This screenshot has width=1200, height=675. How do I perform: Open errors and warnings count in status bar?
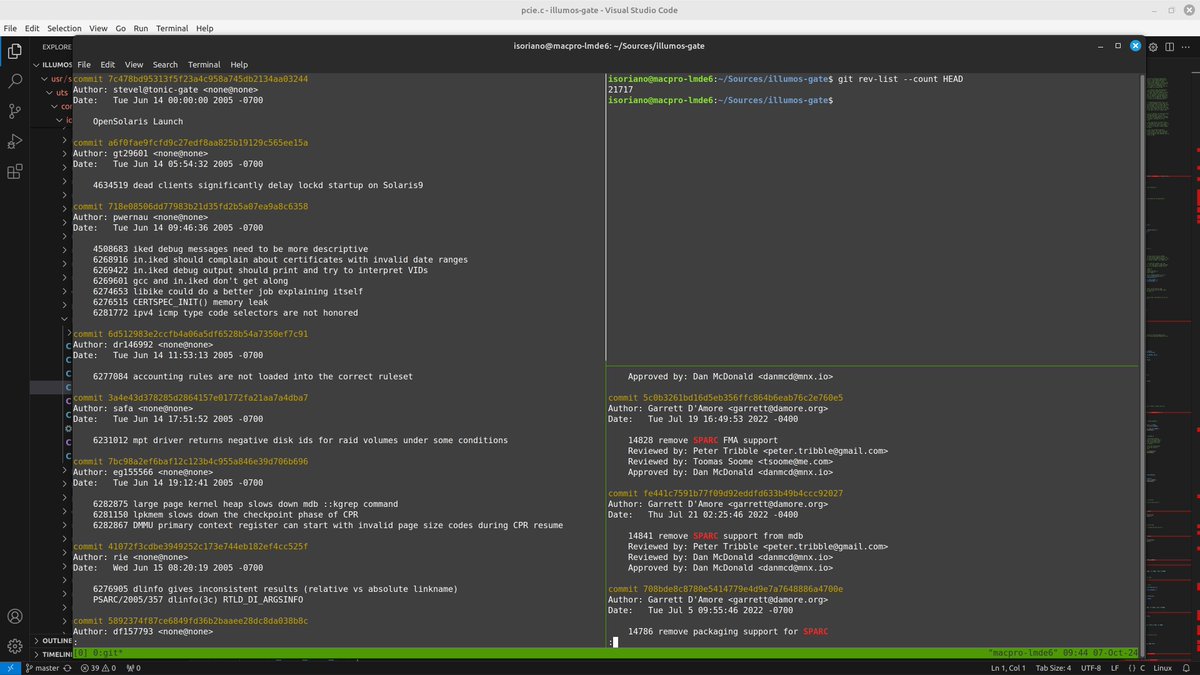pos(99,667)
